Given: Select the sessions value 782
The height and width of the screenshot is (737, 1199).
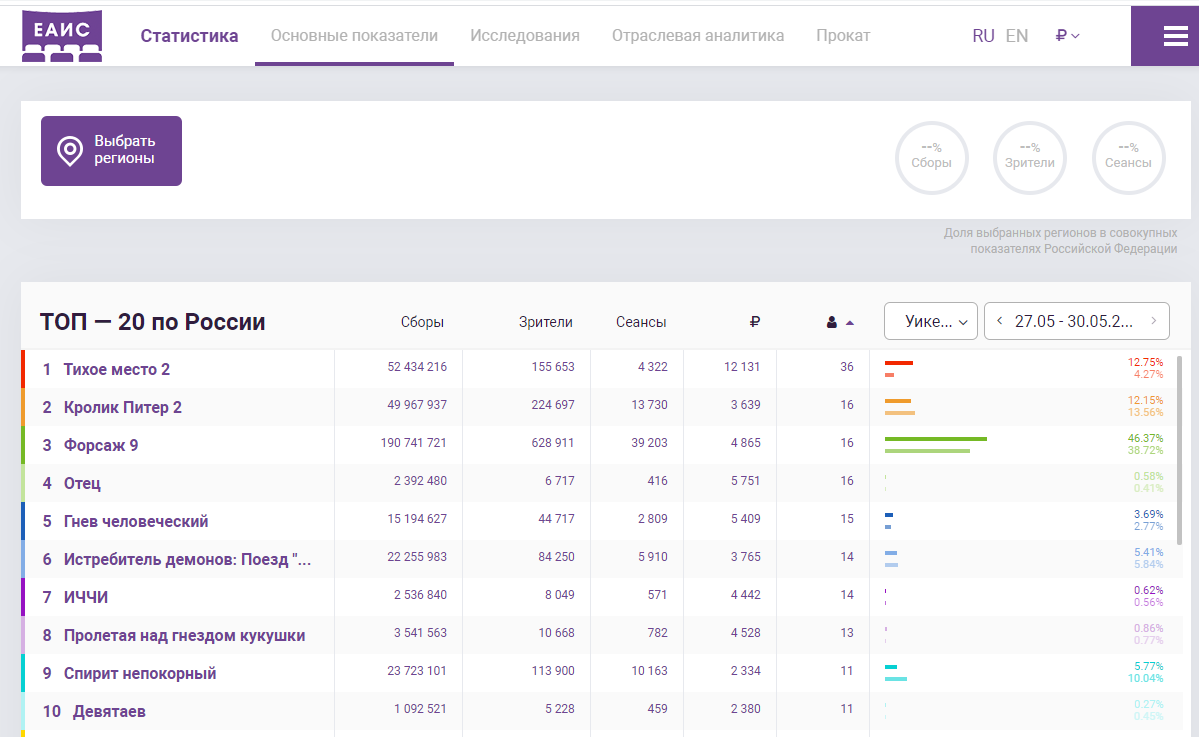Looking at the screenshot, I should click(657, 633).
